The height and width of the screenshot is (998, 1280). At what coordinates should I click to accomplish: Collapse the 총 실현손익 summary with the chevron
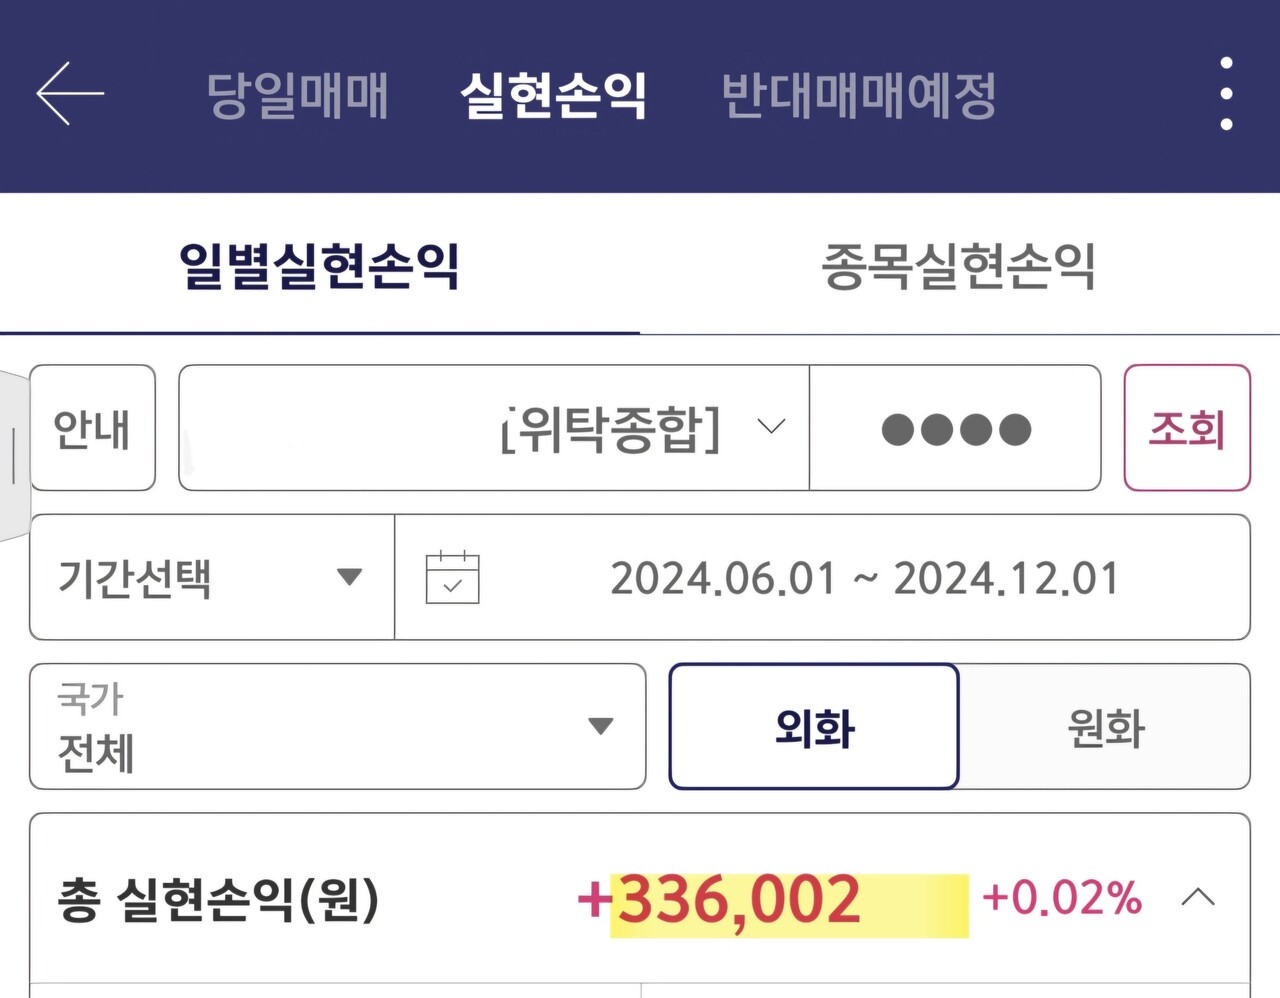[1197, 898]
